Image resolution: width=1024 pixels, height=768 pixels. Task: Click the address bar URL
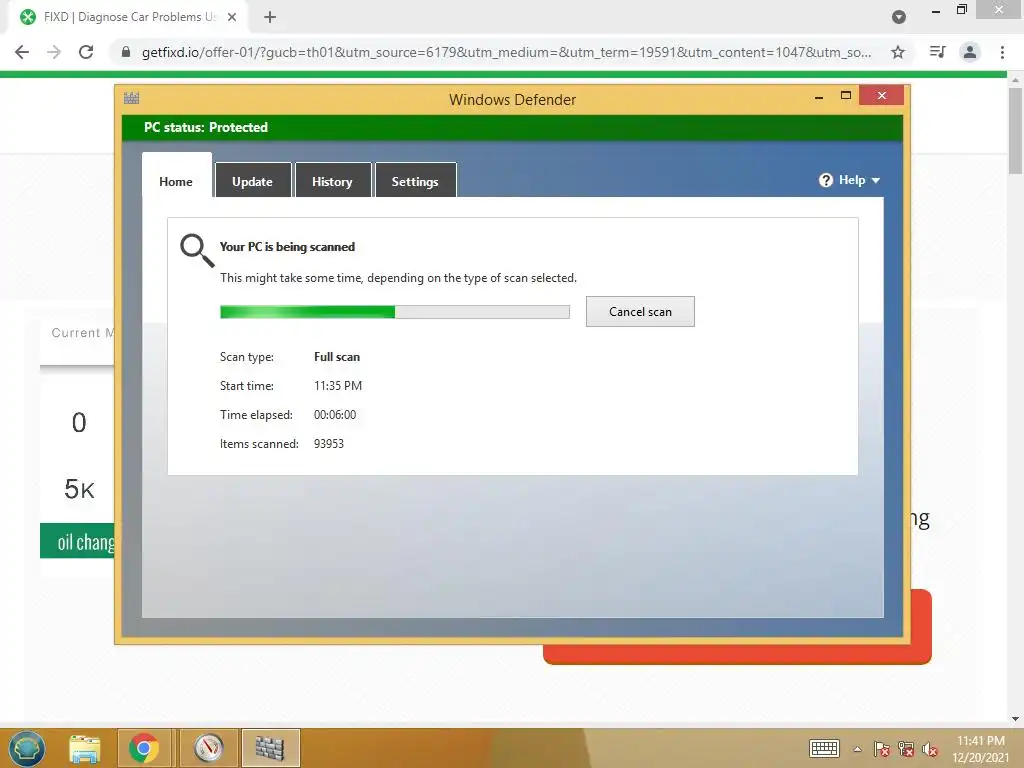pyautogui.click(x=506, y=52)
